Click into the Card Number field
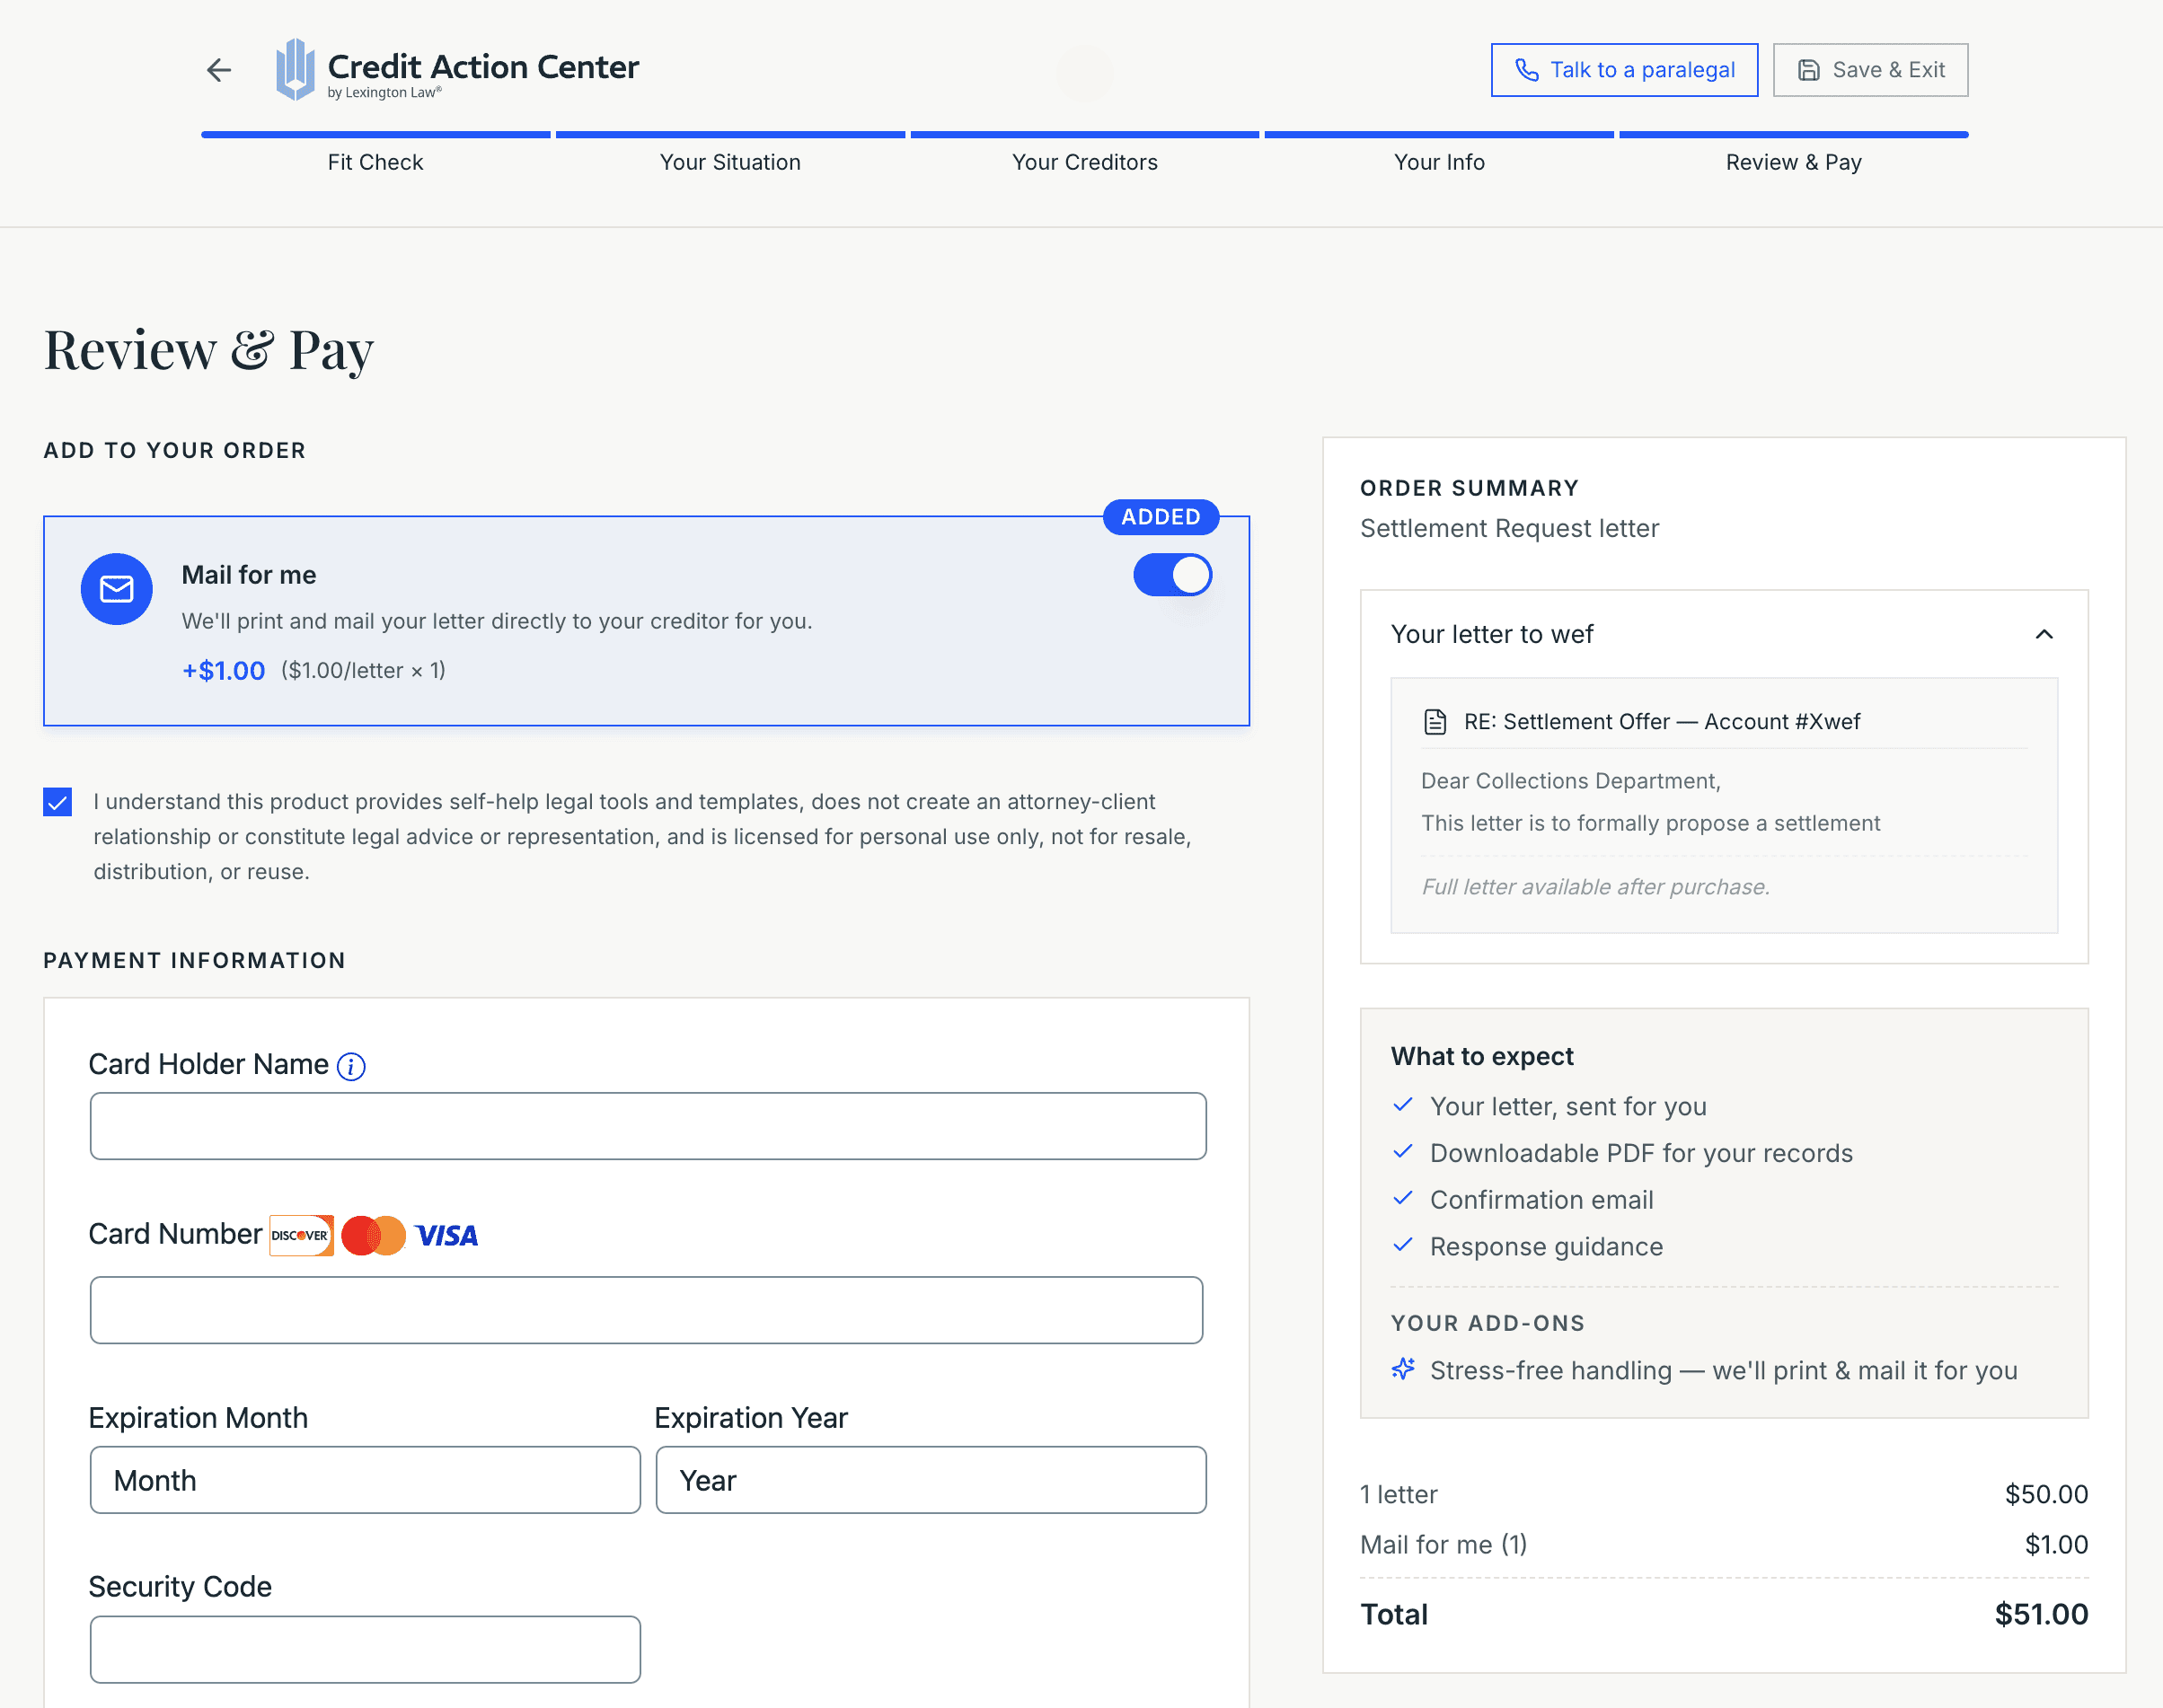The height and width of the screenshot is (1708, 2163). [x=646, y=1310]
